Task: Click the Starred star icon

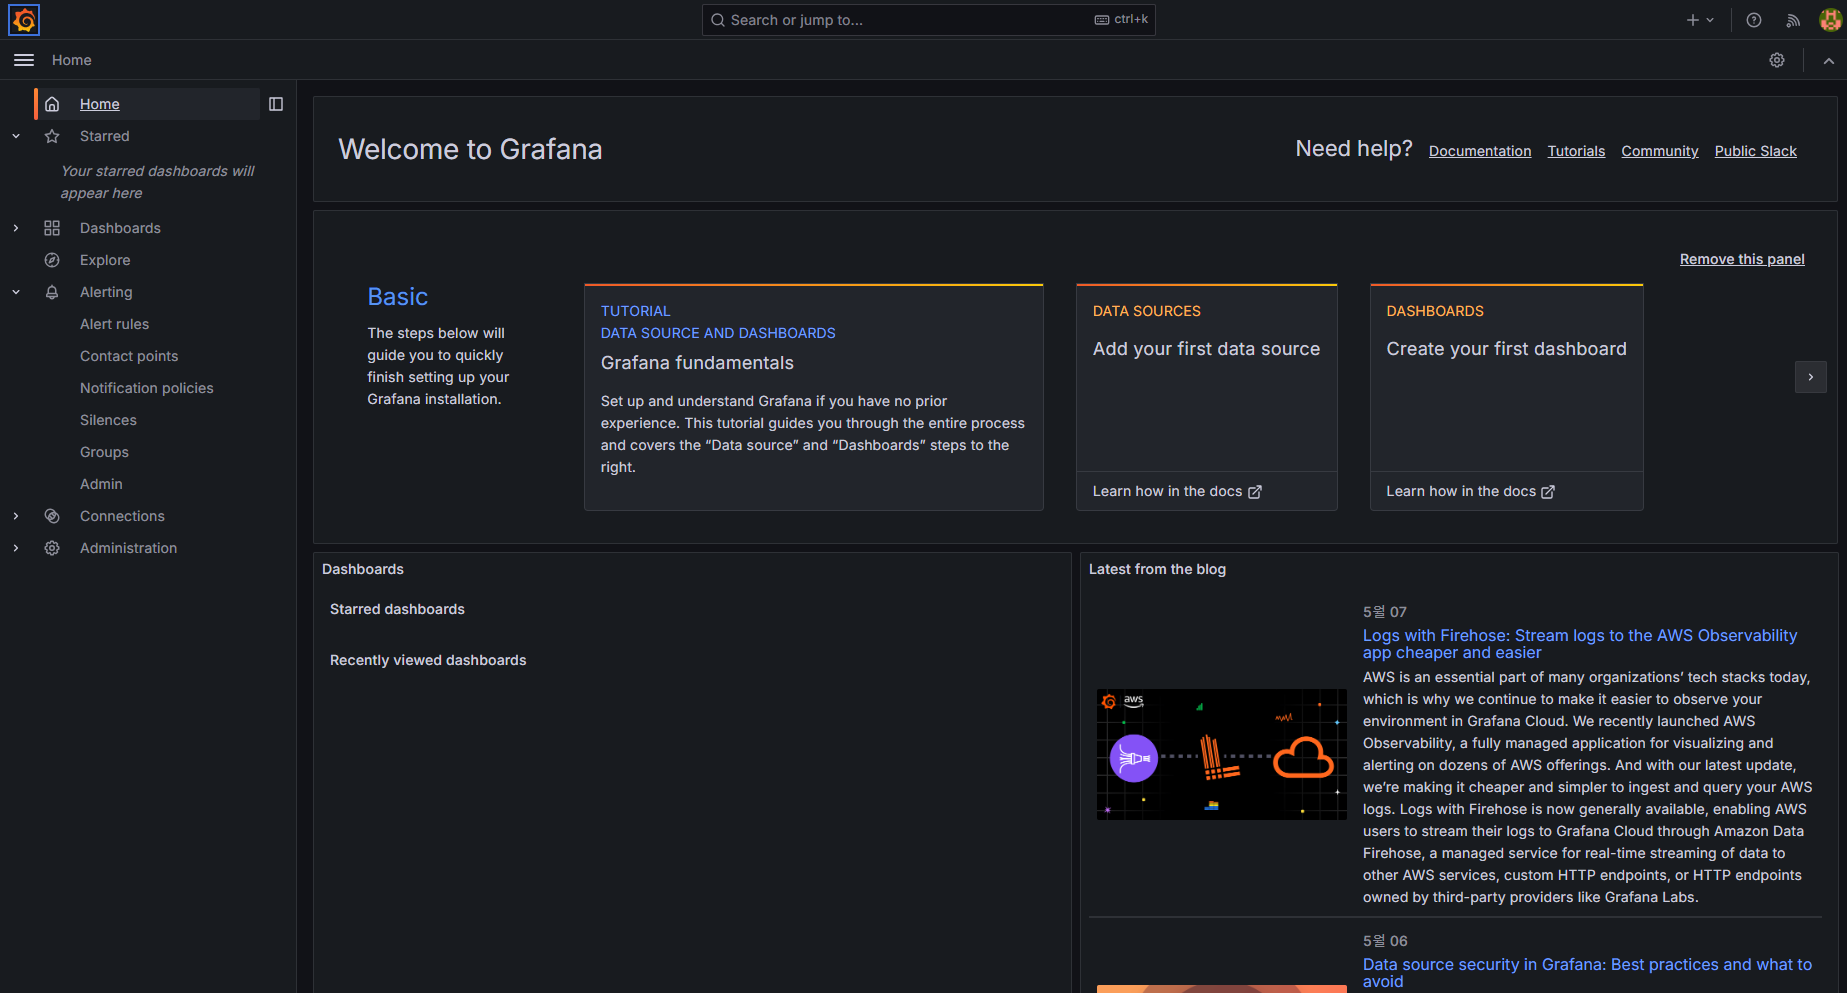Action: pos(52,136)
